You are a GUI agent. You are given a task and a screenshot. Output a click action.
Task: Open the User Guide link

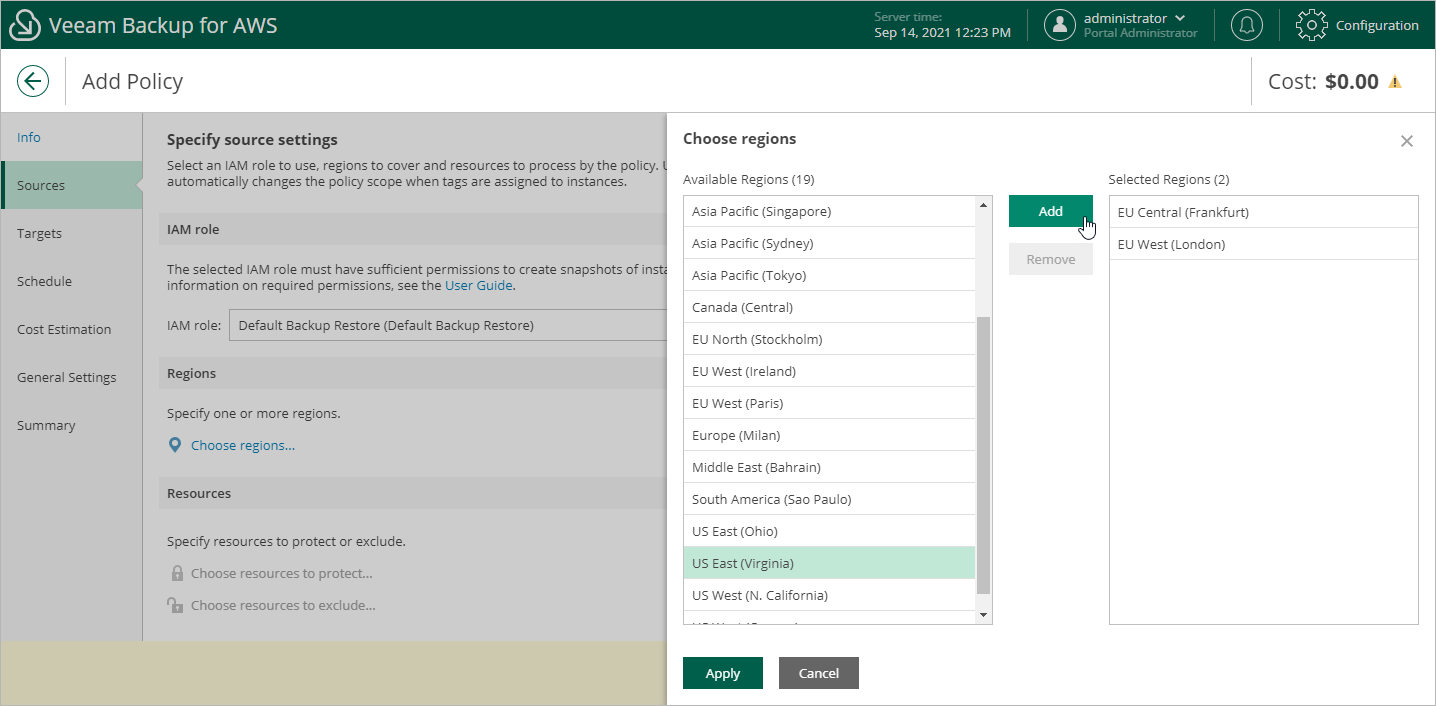coord(478,285)
